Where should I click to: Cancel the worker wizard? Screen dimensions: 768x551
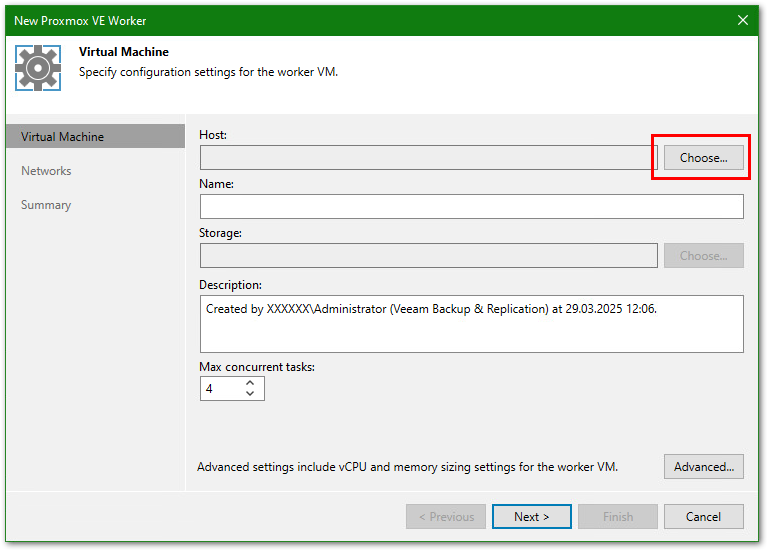pyautogui.click(x=703, y=517)
